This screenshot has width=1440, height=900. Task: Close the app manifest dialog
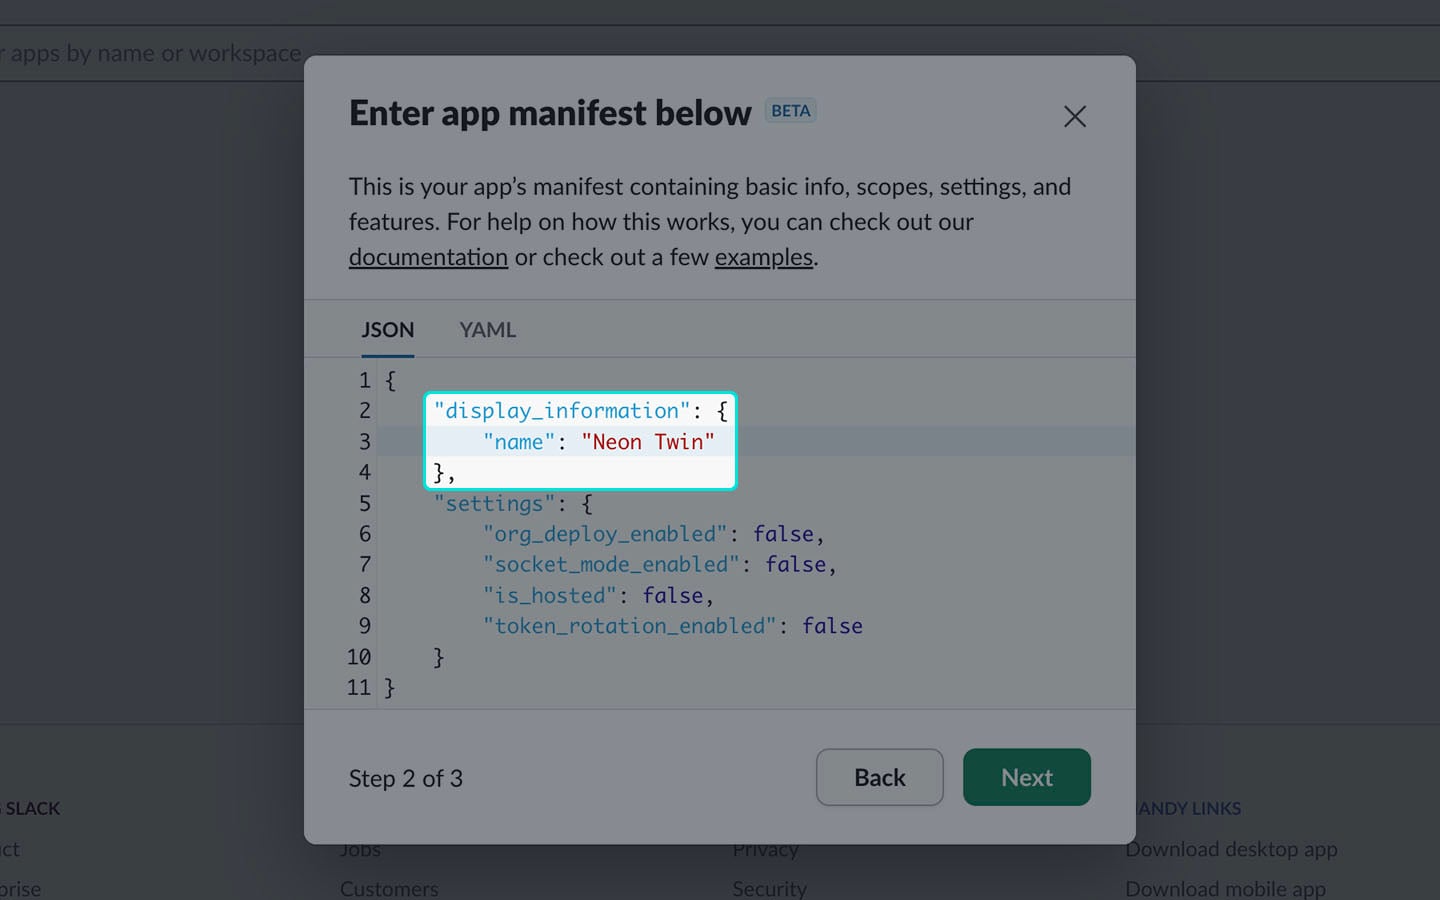tap(1074, 117)
